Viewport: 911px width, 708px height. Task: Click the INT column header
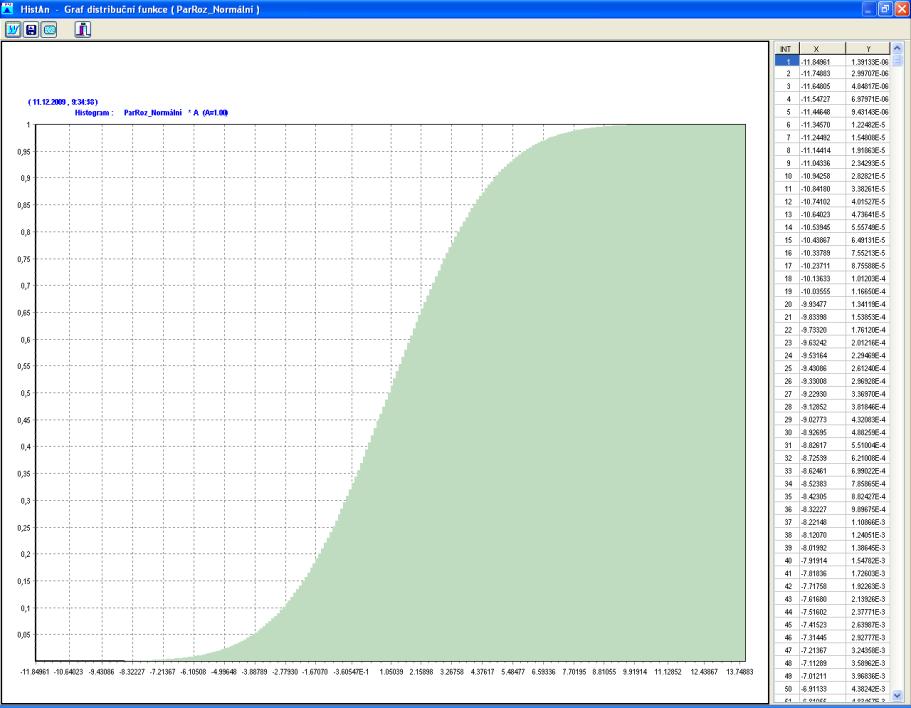coord(787,49)
